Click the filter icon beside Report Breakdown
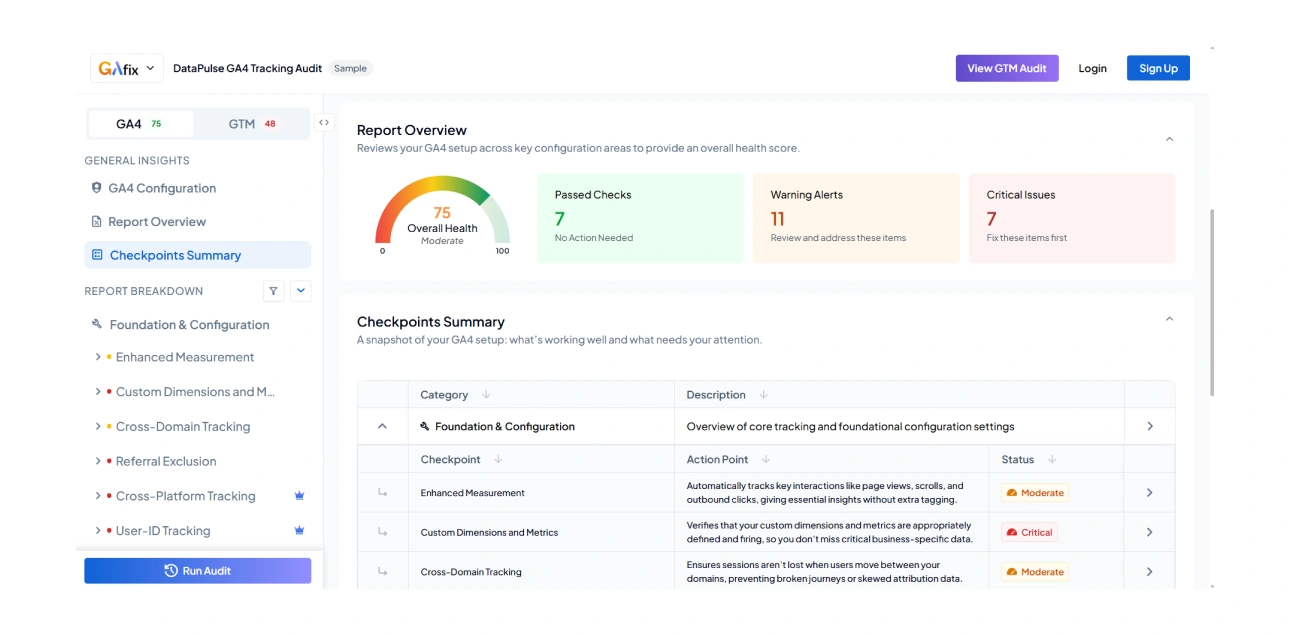The image size is (1290, 635). 273,291
